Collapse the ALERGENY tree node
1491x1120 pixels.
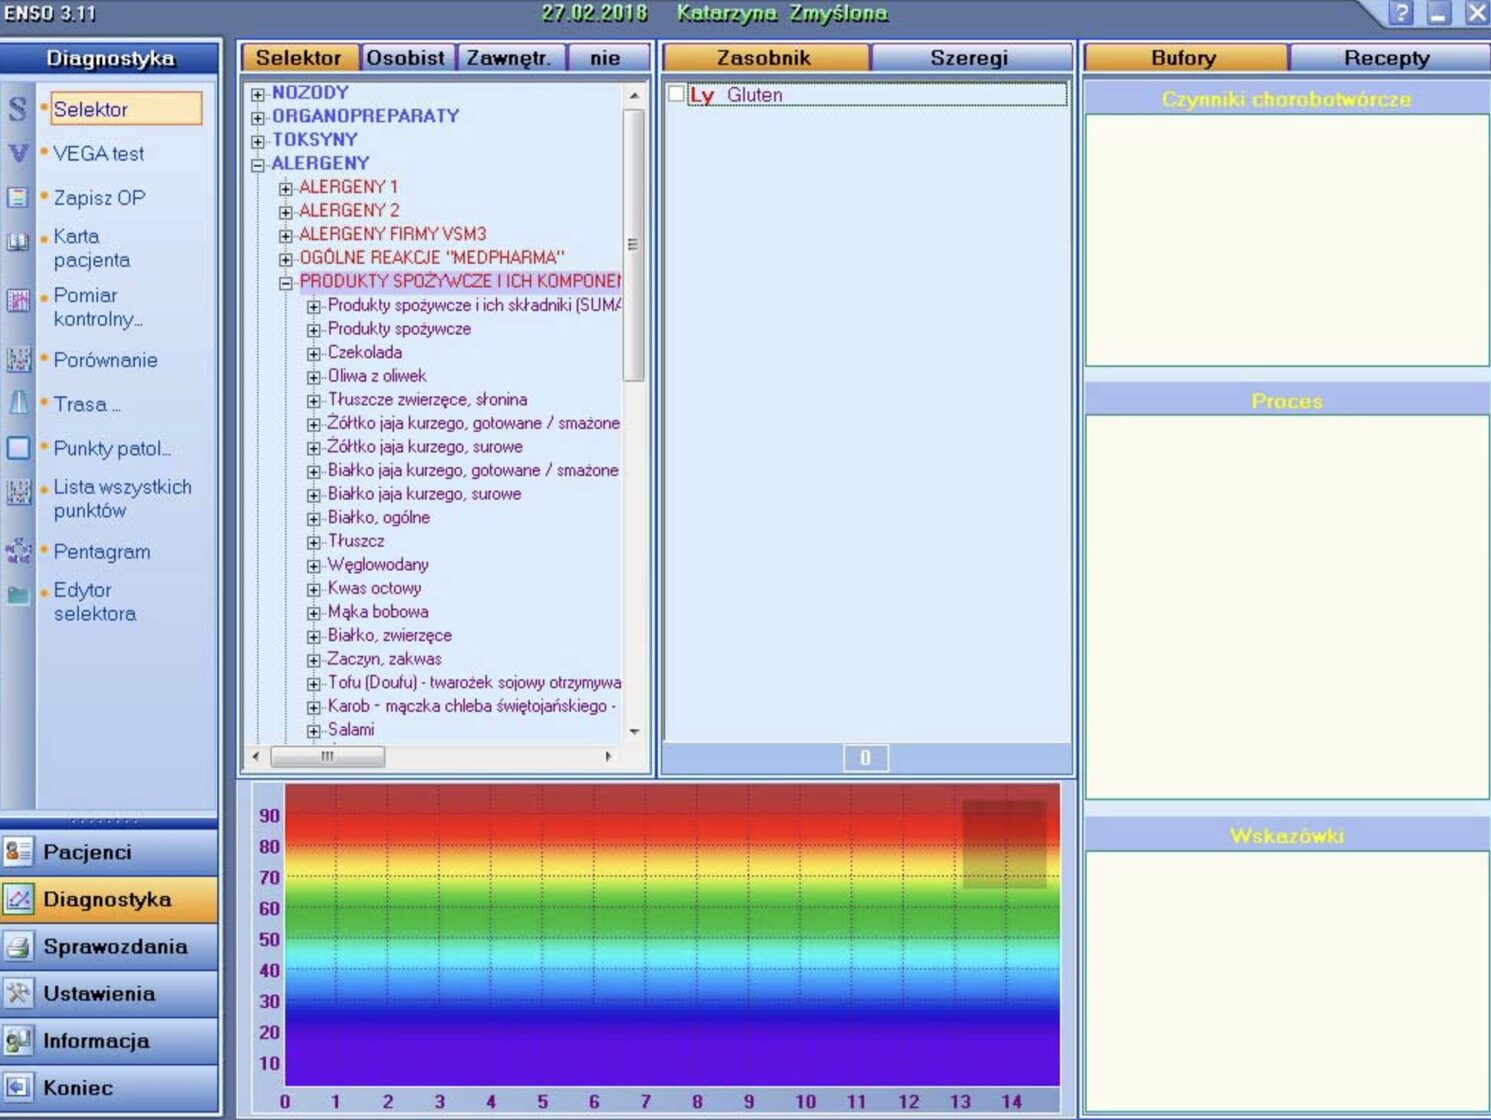[258, 165]
